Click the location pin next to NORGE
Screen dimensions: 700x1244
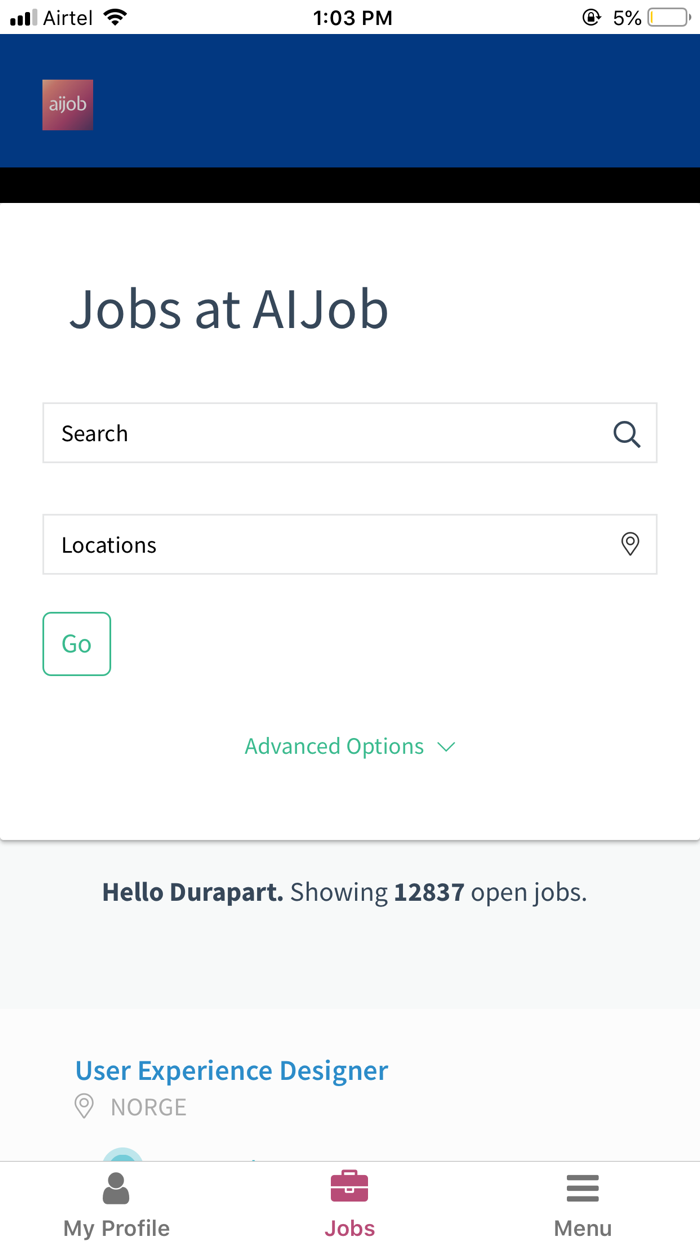pos(84,1106)
